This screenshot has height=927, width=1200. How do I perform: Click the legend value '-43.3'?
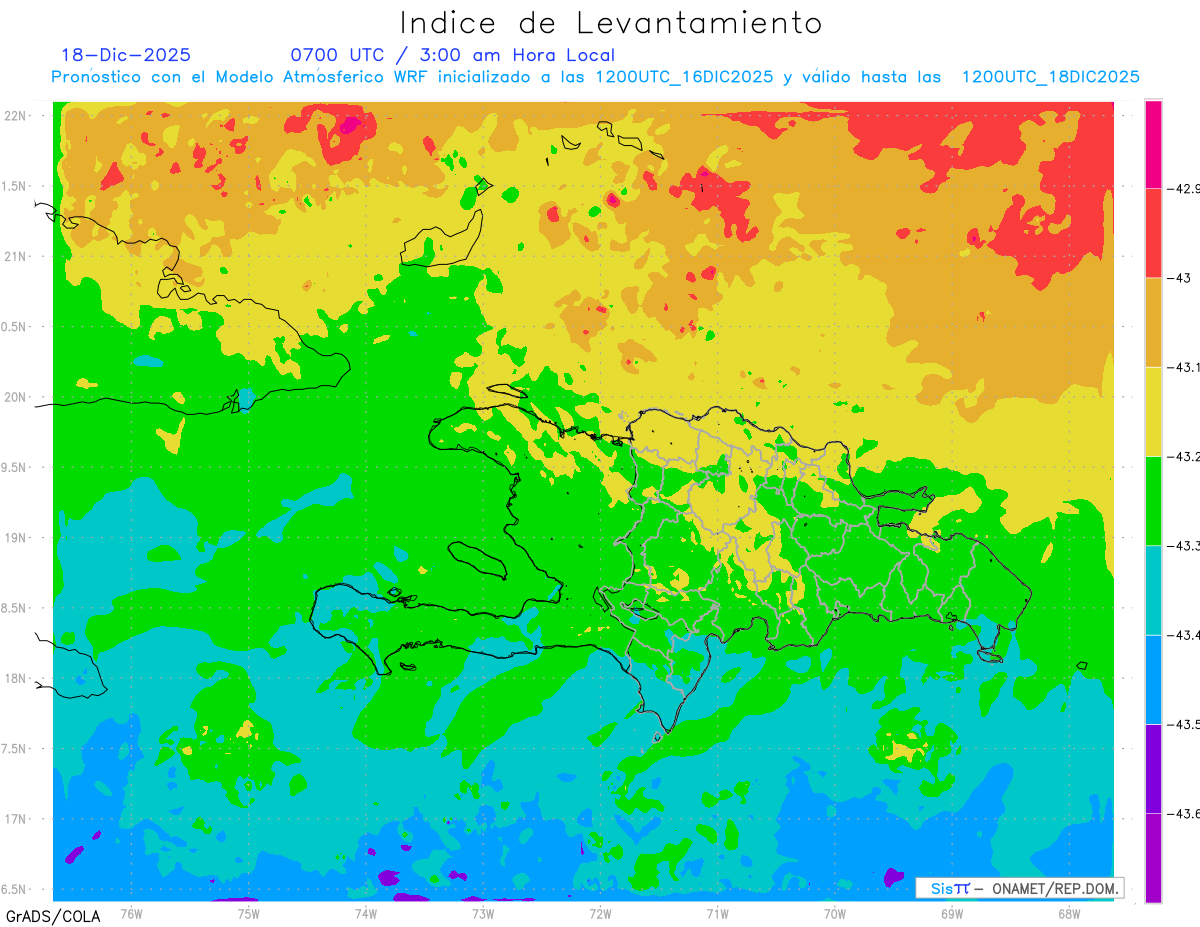point(1182,546)
